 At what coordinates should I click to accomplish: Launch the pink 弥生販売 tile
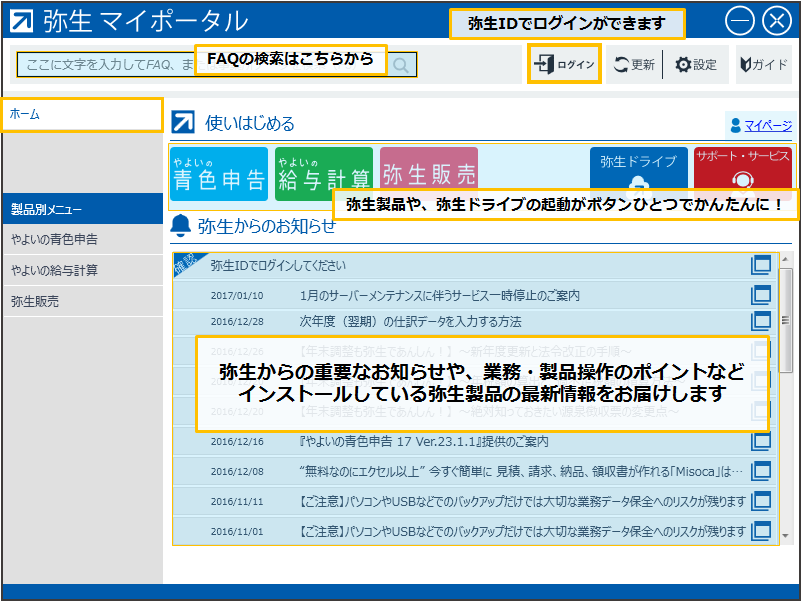point(429,174)
